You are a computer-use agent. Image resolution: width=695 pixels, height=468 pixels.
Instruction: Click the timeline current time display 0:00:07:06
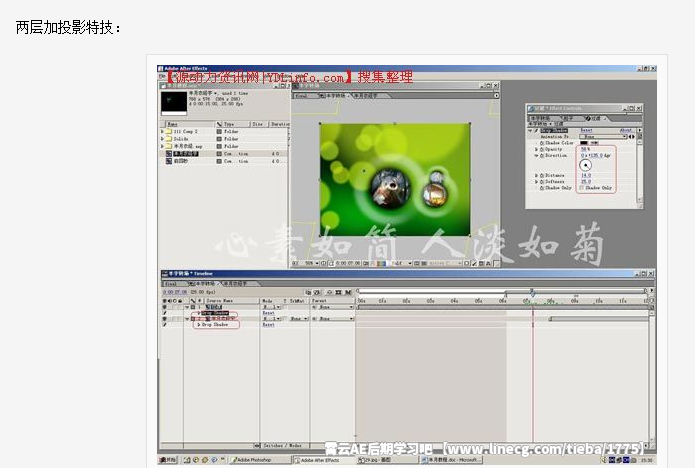click(x=175, y=292)
